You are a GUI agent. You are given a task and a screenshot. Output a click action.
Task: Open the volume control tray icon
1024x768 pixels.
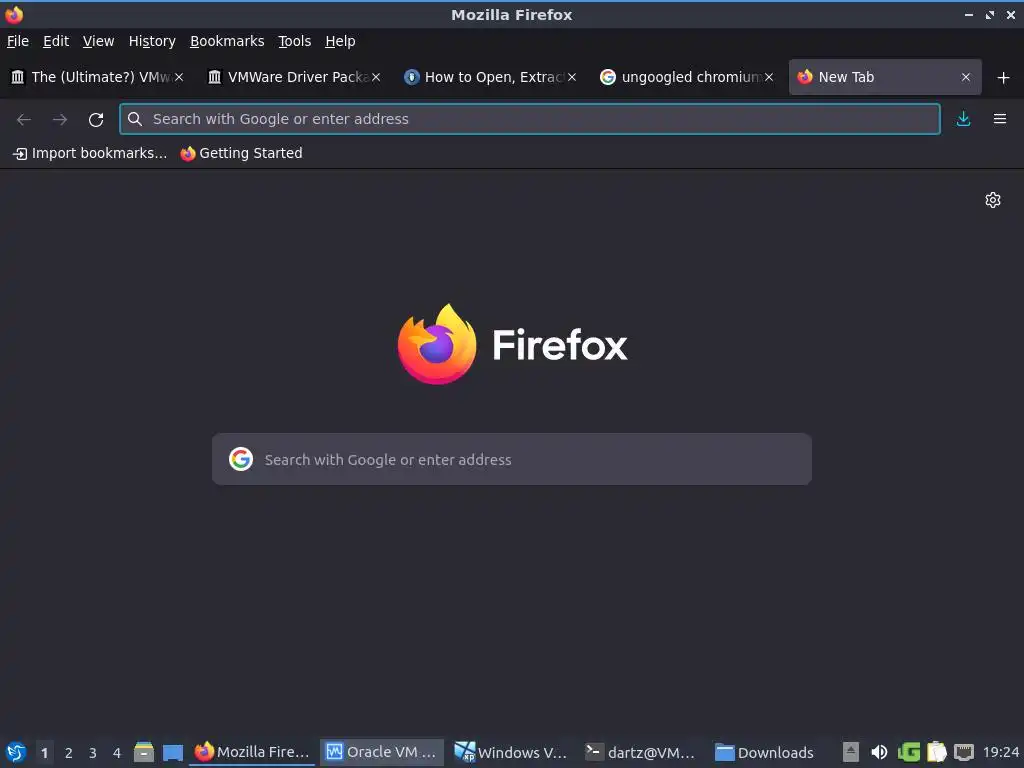click(879, 752)
